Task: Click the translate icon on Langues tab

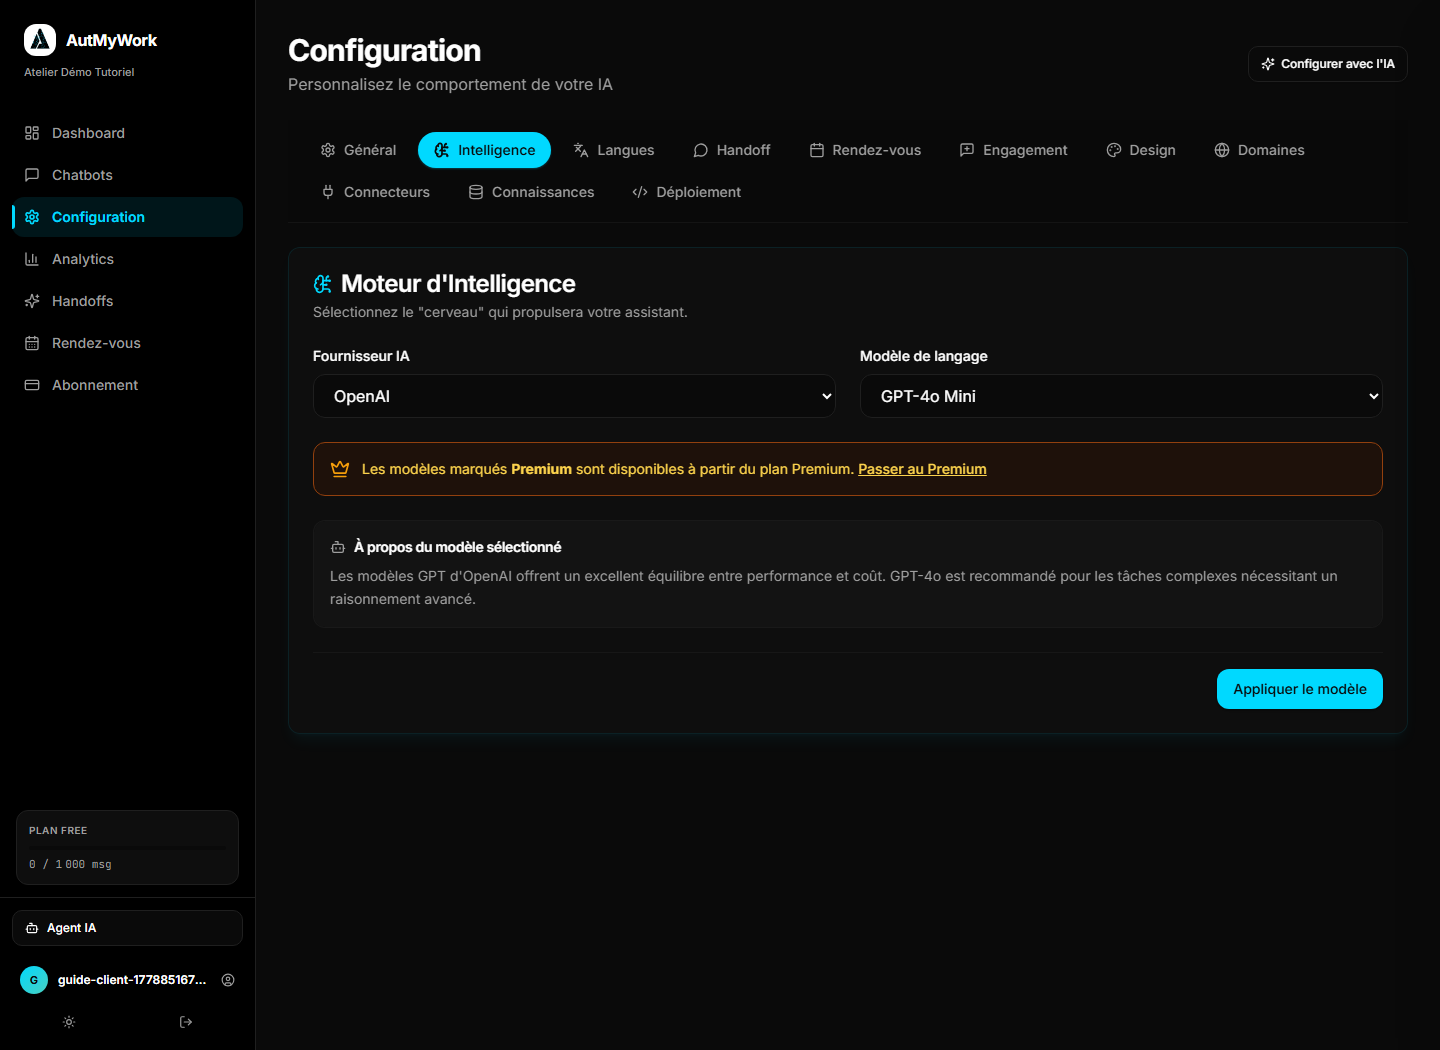Action: pos(581,150)
